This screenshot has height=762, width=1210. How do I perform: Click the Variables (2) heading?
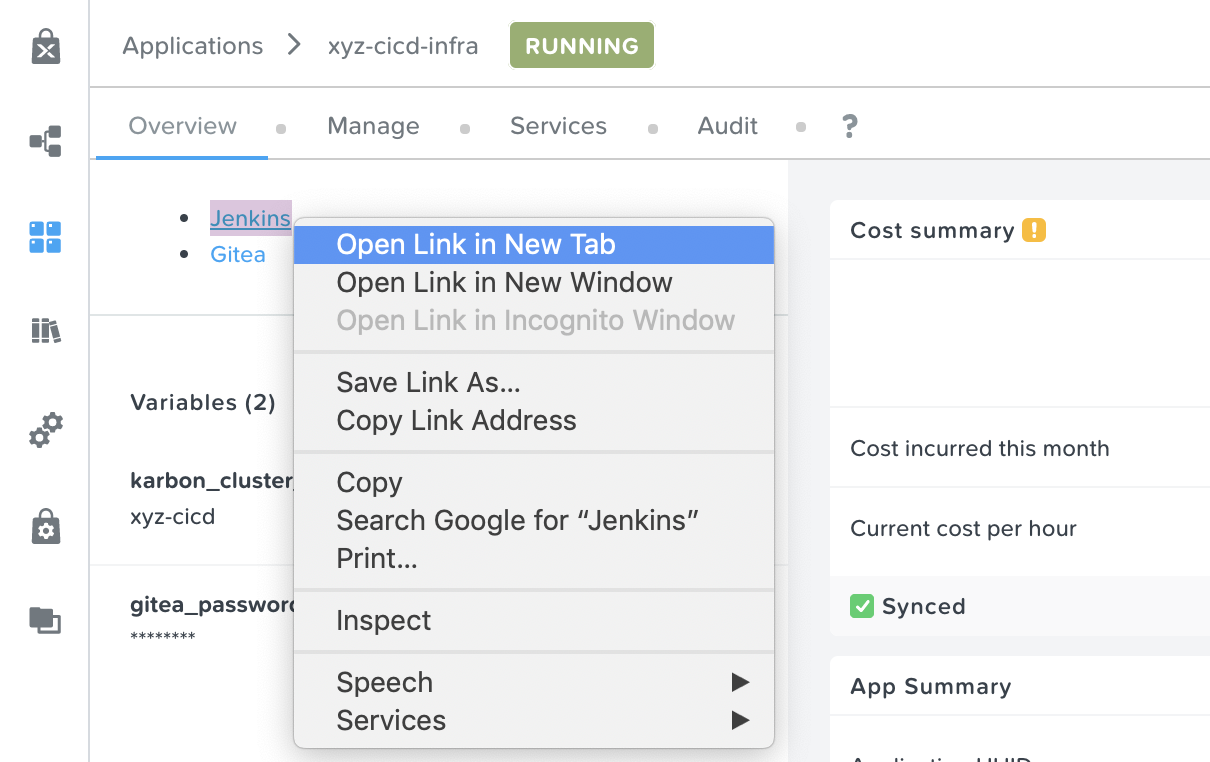[203, 402]
